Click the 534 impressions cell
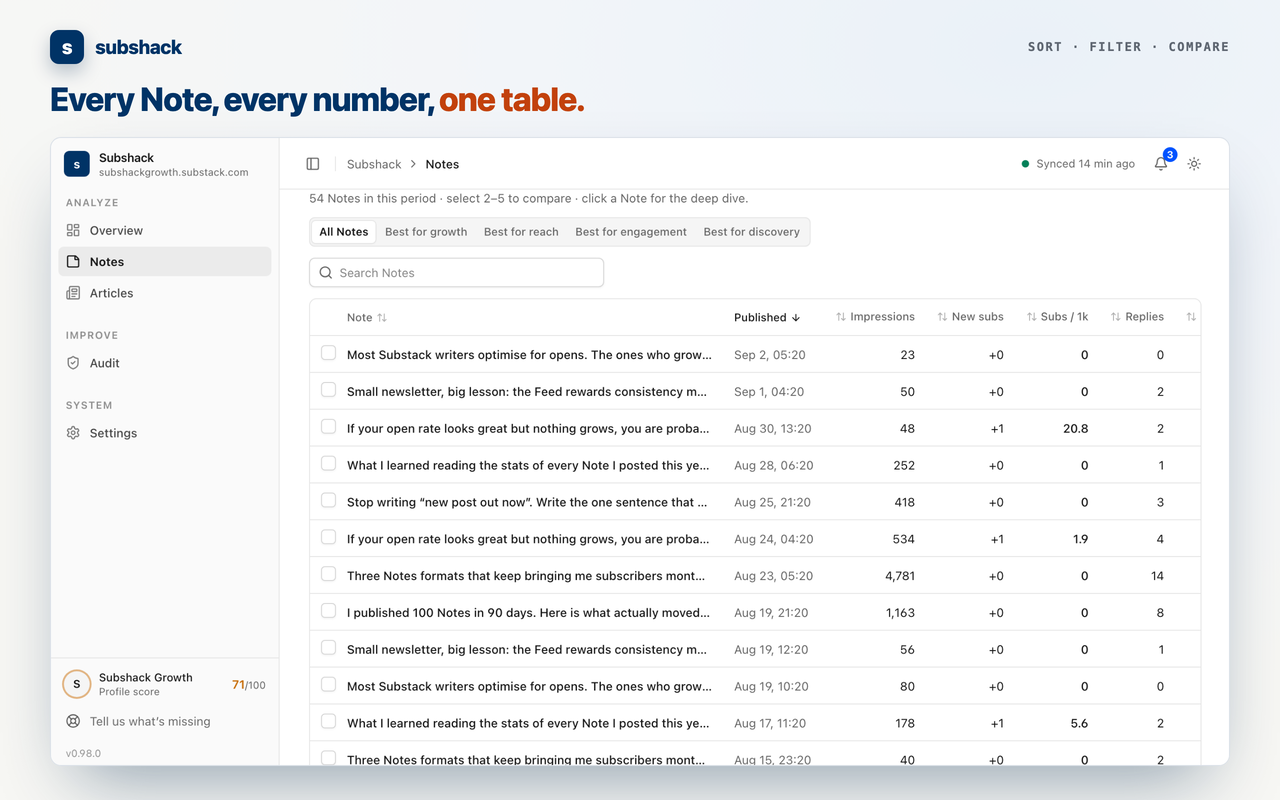 point(903,539)
